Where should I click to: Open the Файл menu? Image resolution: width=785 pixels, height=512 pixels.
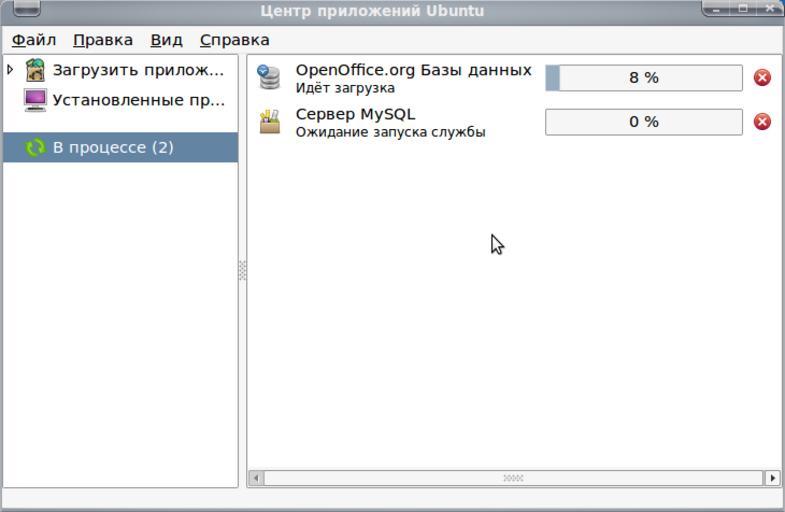(34, 40)
